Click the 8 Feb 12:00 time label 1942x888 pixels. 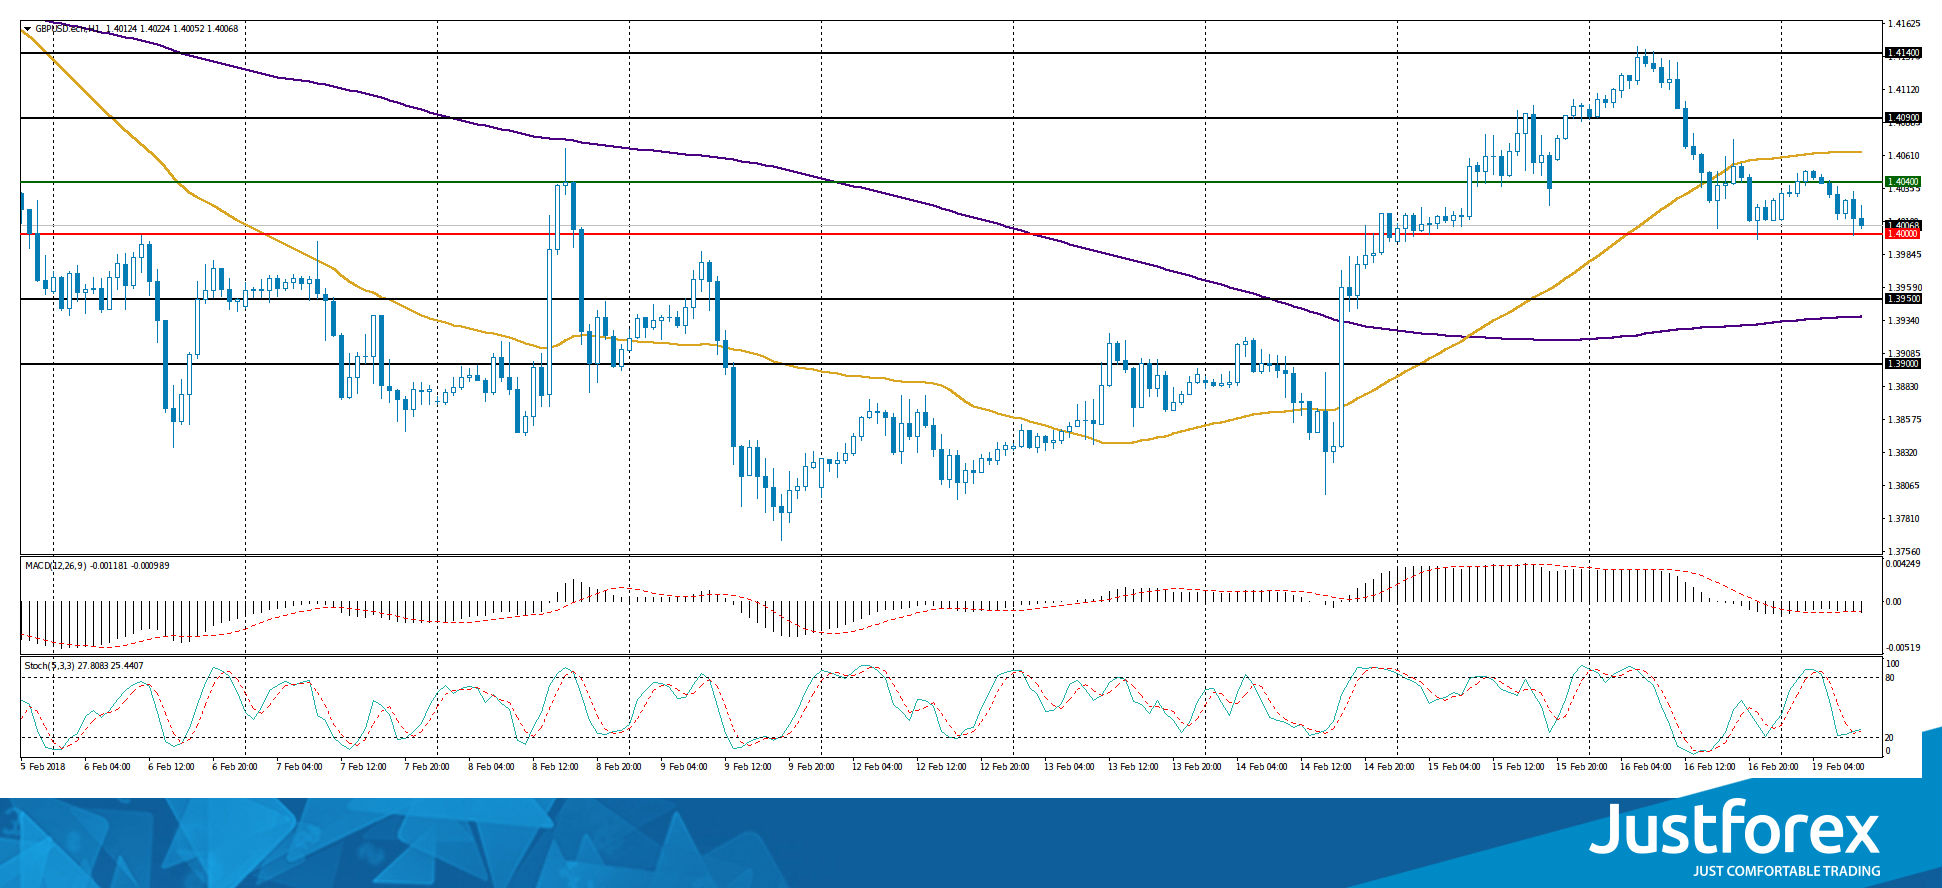[555, 767]
